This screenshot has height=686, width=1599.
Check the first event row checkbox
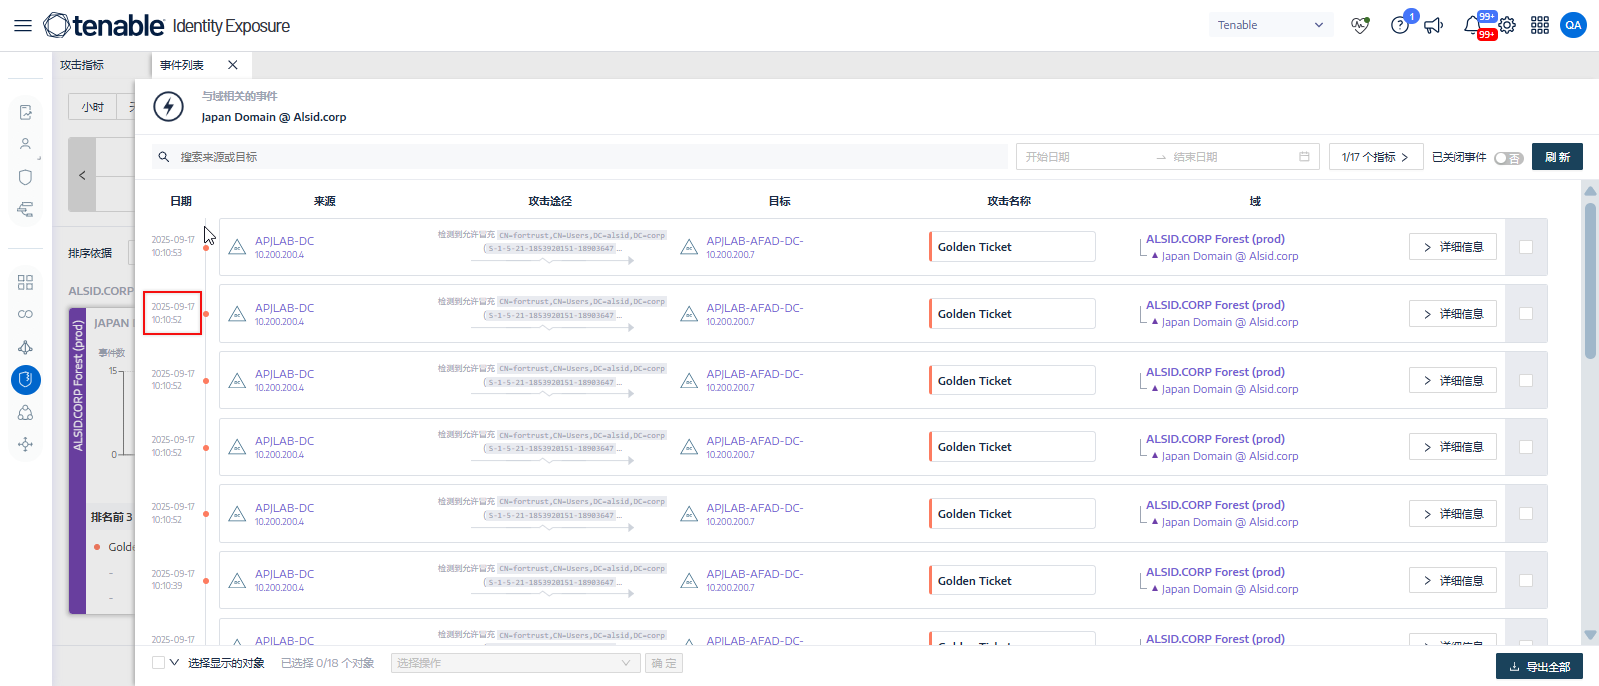pos(1526,247)
